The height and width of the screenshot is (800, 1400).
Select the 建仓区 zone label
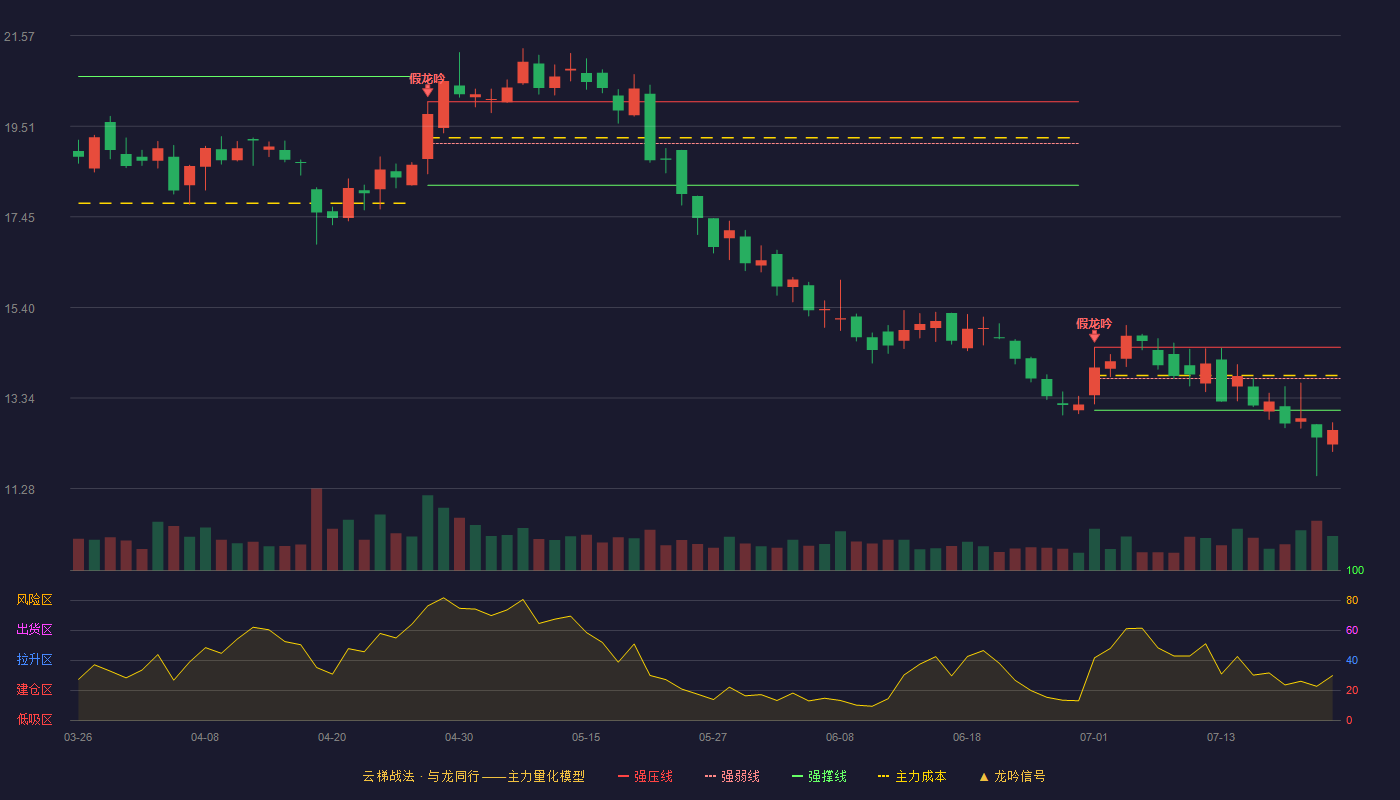34,690
